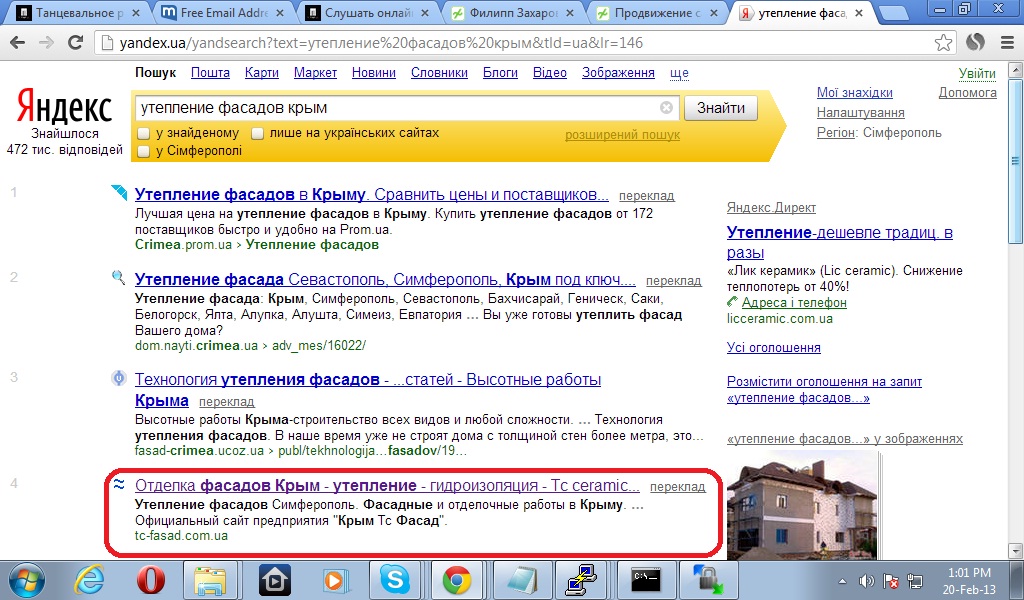Open the Пошта service link
Image resolution: width=1024 pixels, height=600 pixels.
click(210, 72)
